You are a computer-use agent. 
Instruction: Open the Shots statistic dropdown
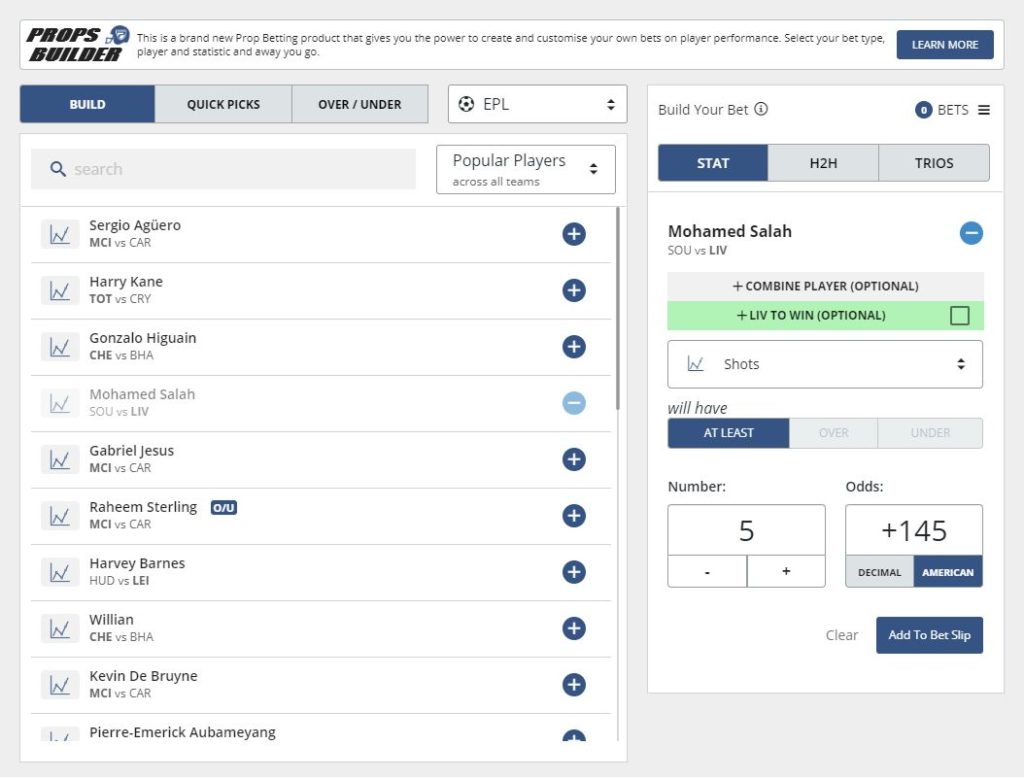click(x=825, y=364)
